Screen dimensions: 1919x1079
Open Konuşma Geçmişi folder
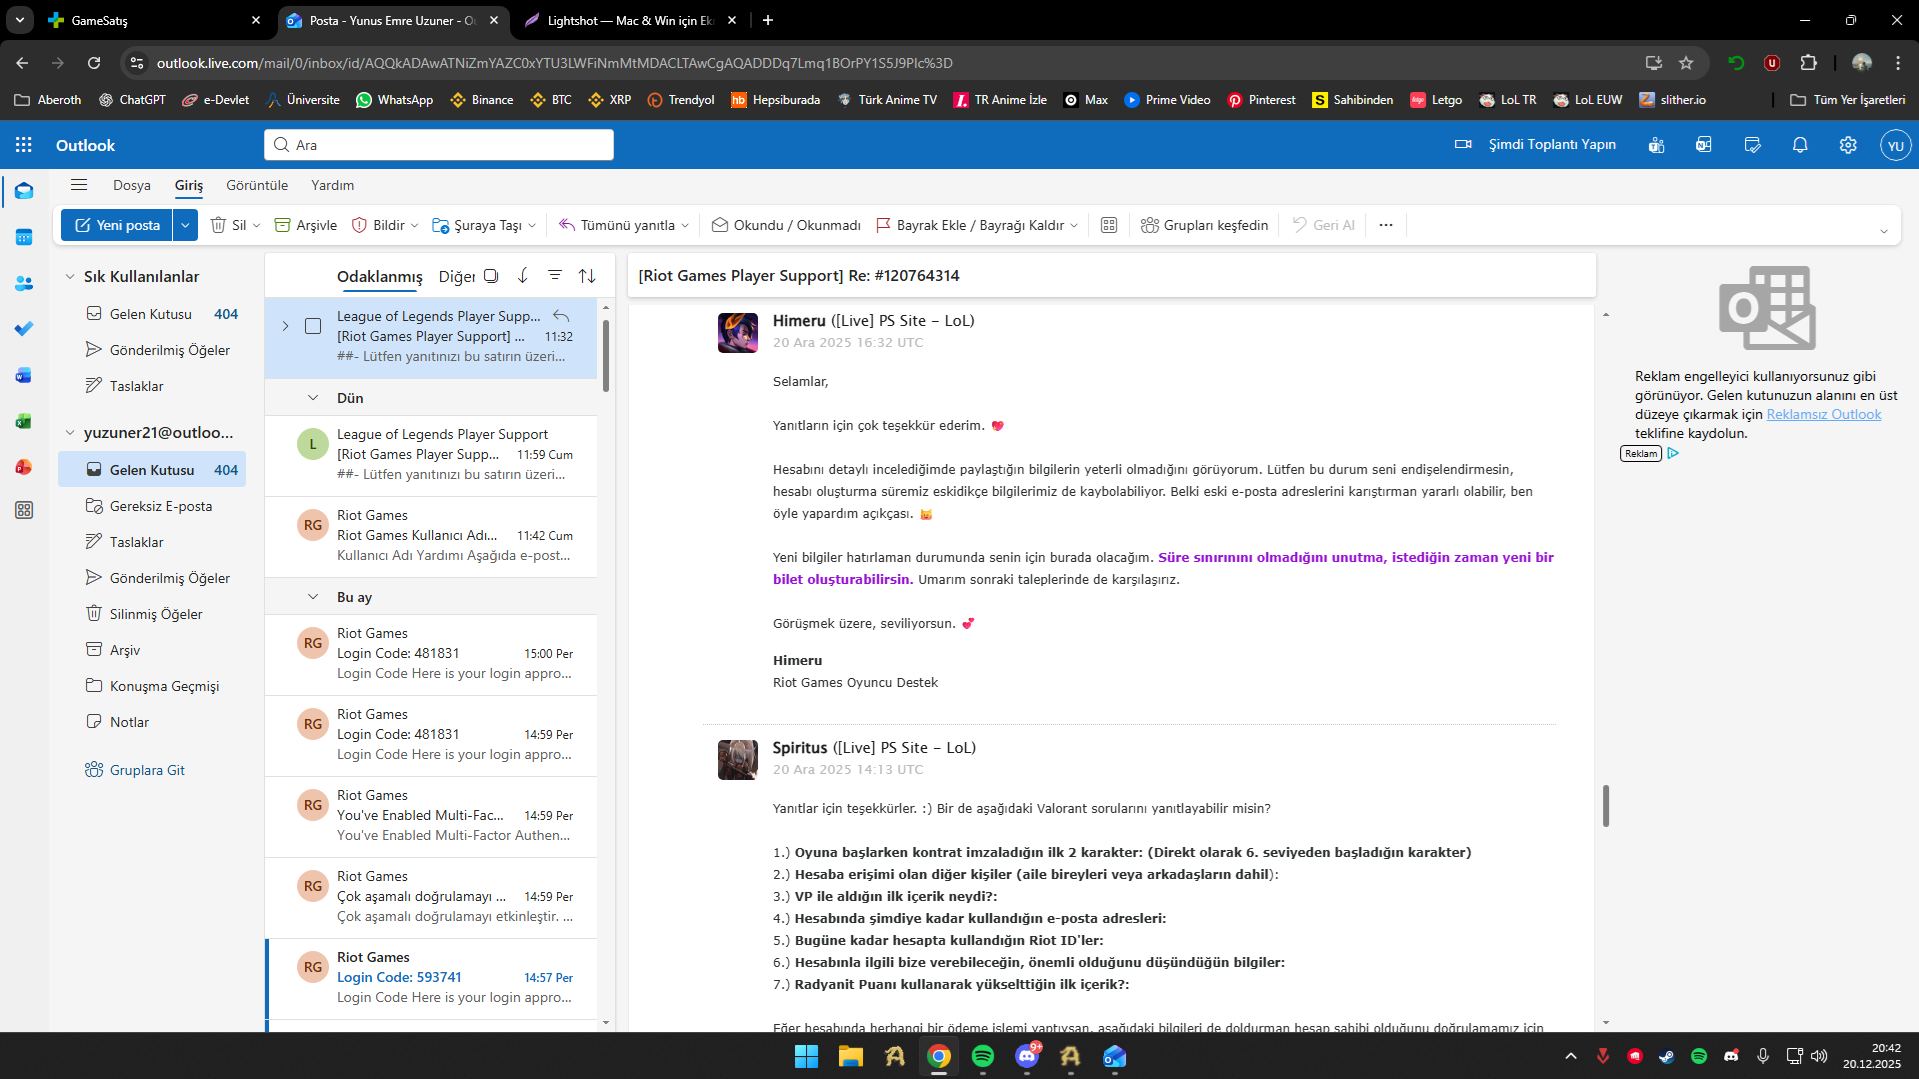(x=152, y=686)
